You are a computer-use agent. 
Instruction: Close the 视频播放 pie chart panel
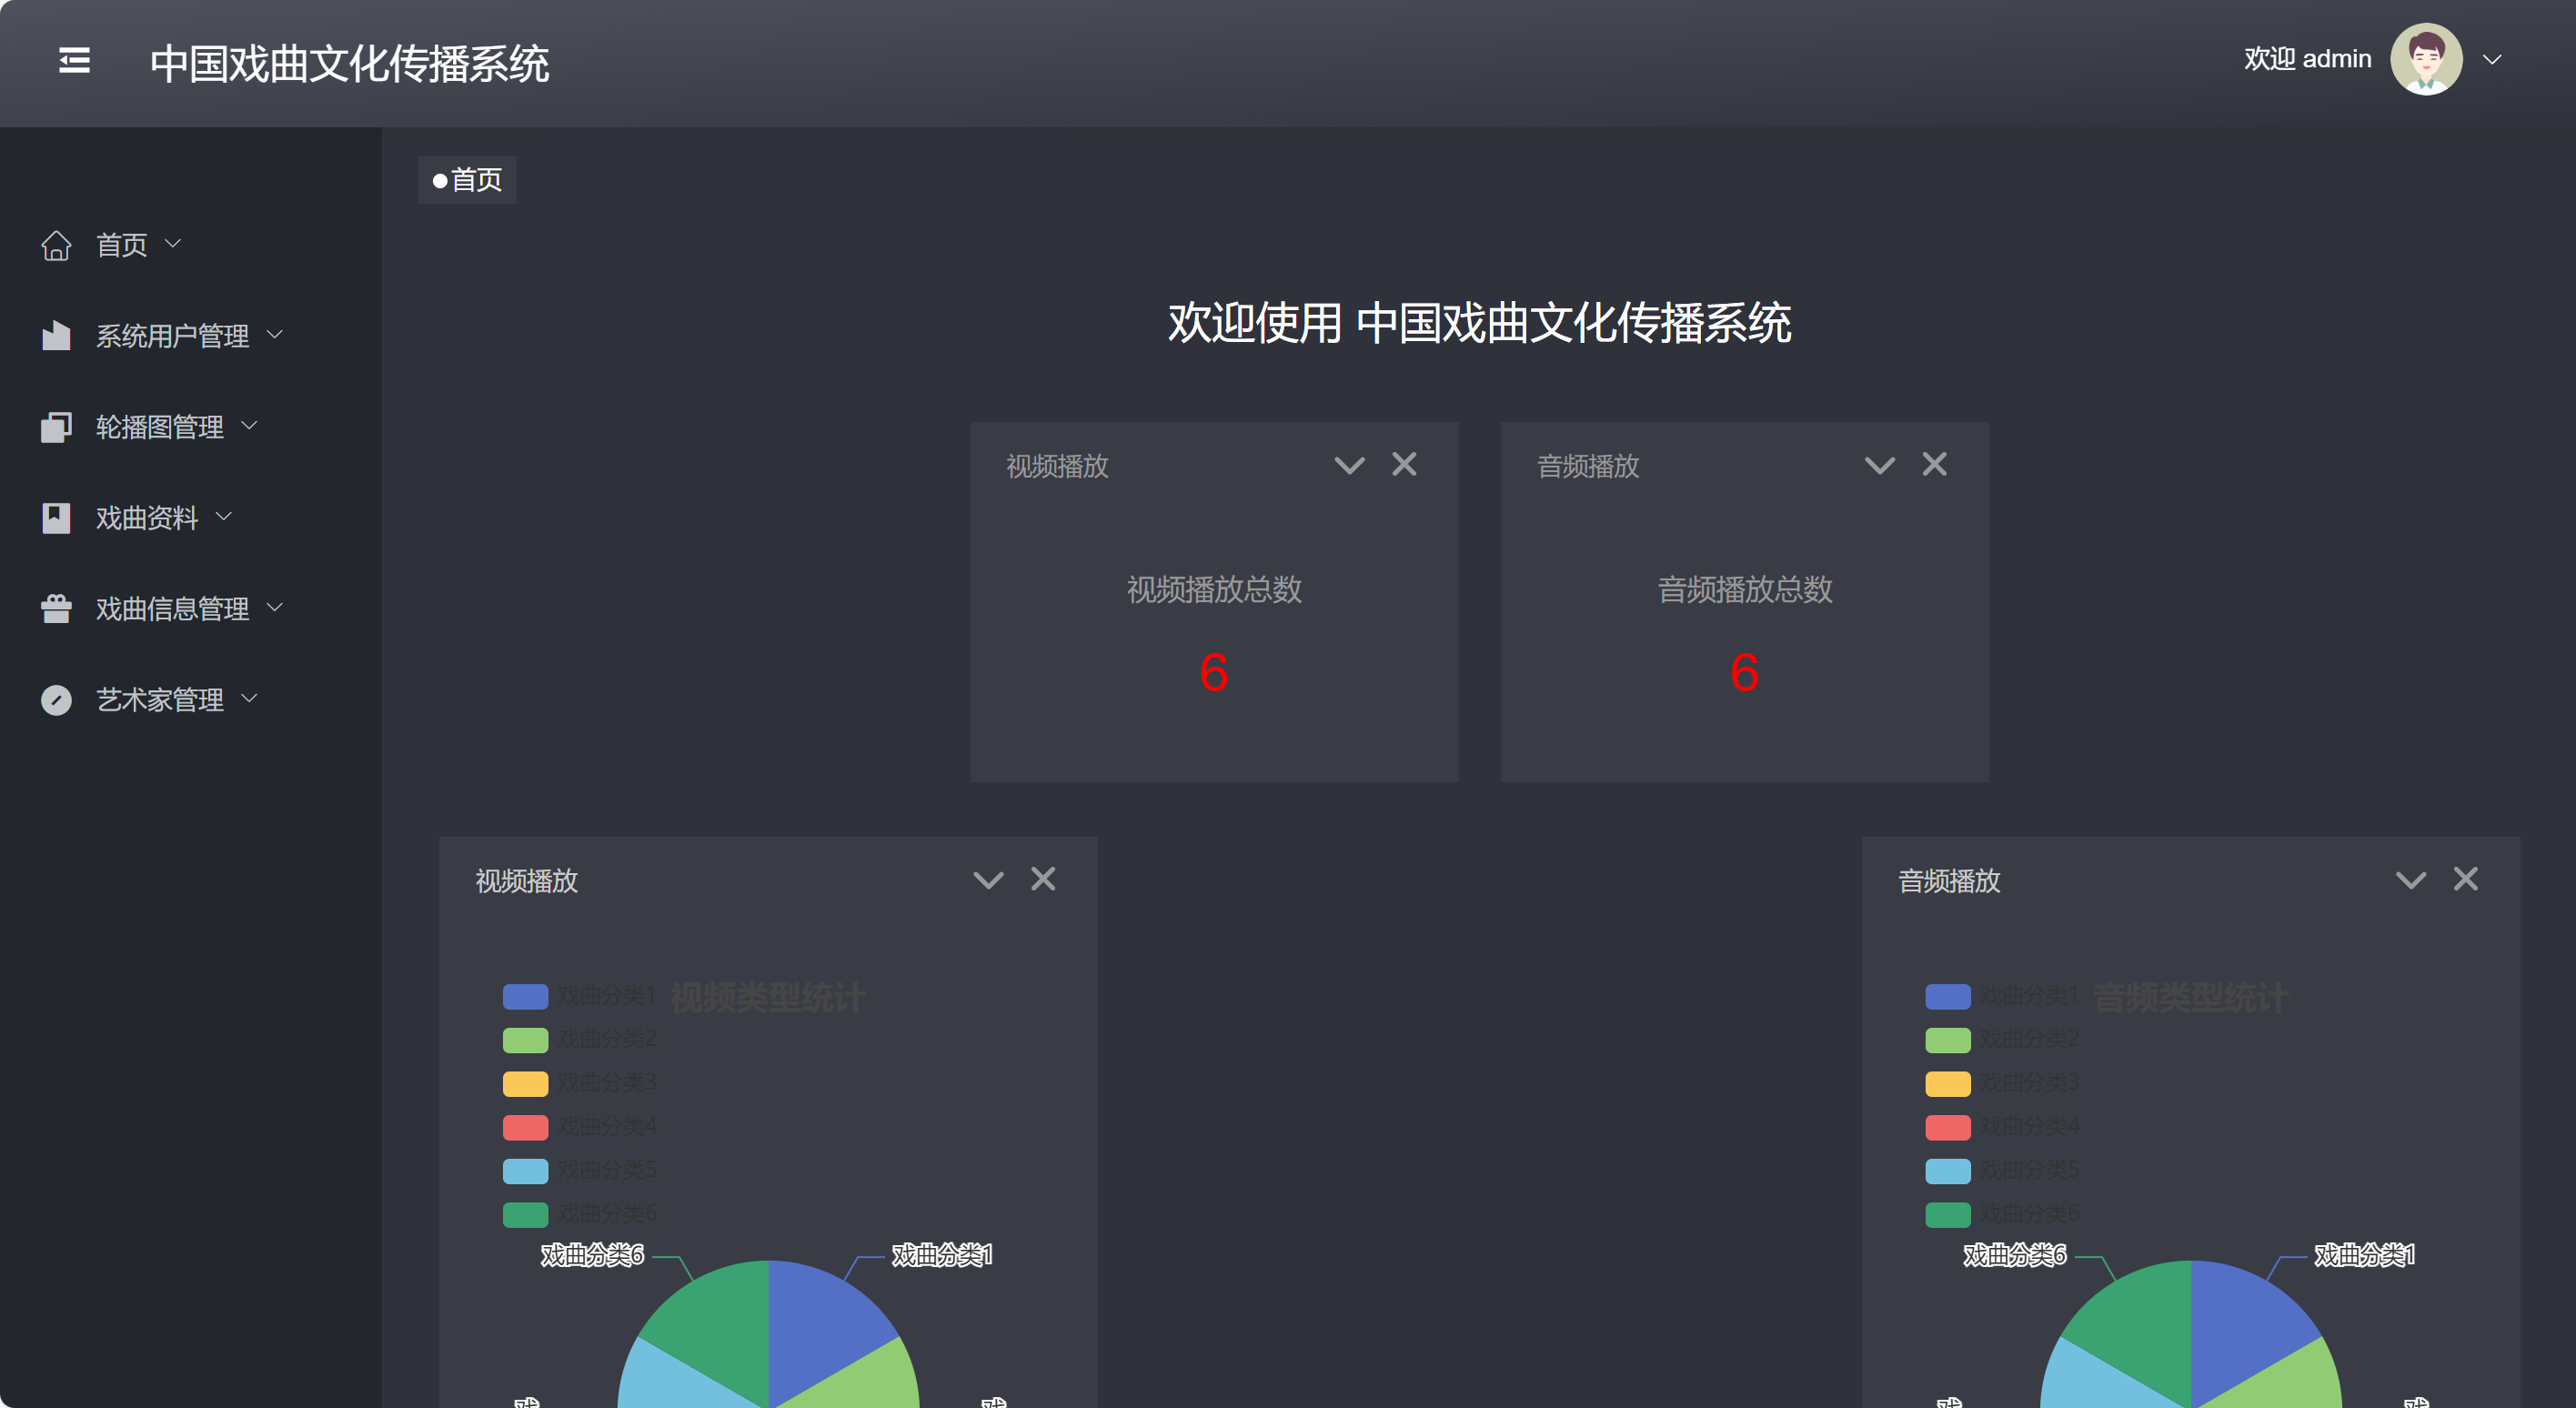click(x=1043, y=879)
